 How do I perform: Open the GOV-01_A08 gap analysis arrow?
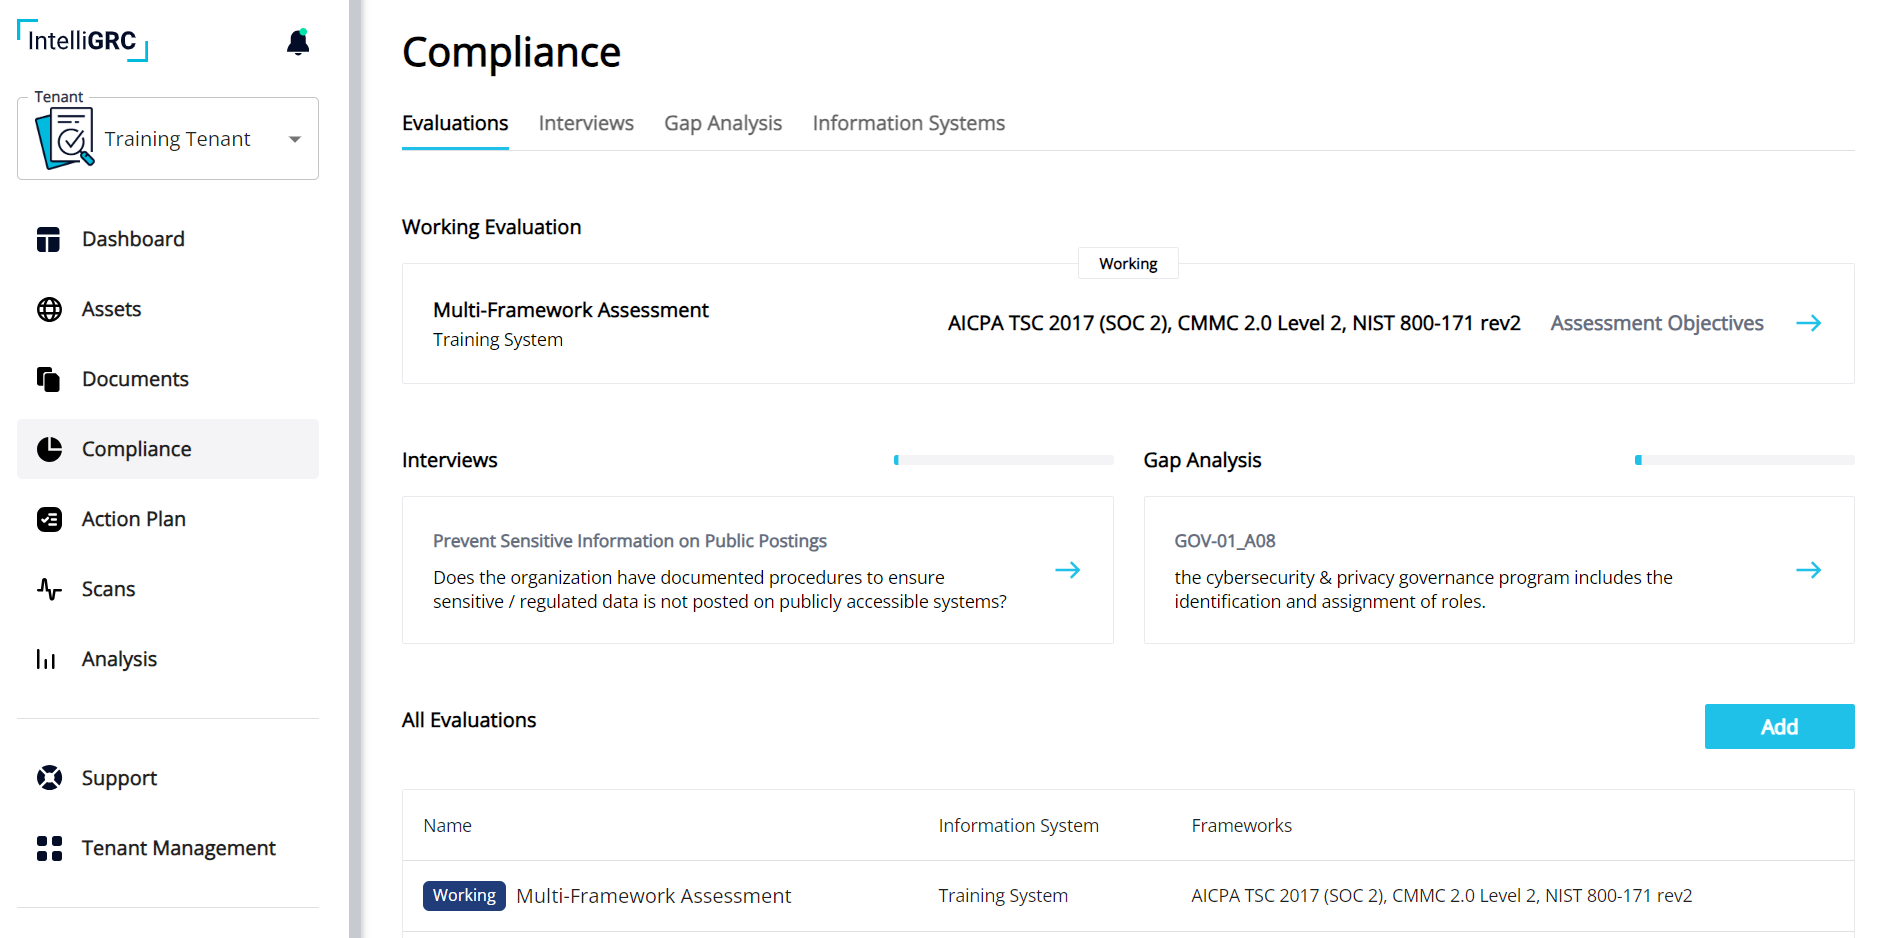(x=1808, y=570)
